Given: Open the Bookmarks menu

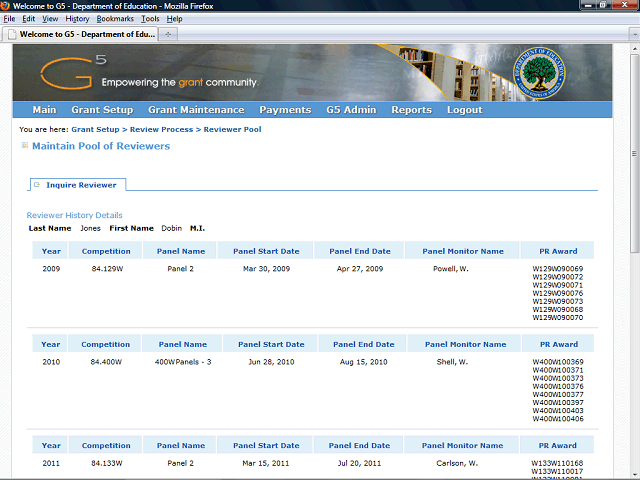Looking at the screenshot, I should [x=115, y=19].
